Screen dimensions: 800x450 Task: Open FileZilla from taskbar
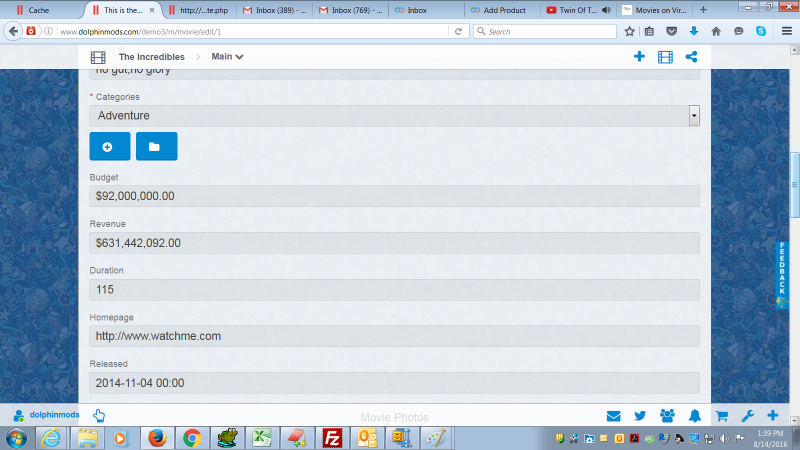pyautogui.click(x=332, y=438)
